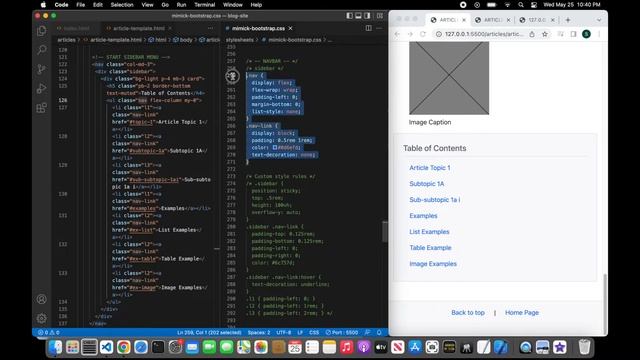Screen dimensions: 640x360
Task: Click the stylesheets breadcrumb segment
Action: coord(240,40)
